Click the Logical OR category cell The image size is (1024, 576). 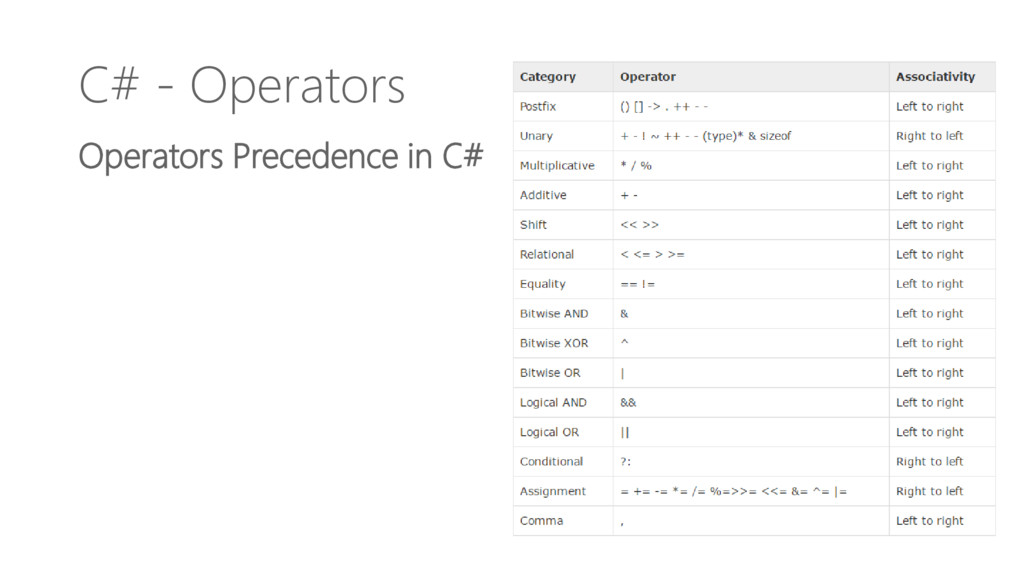pyautogui.click(x=563, y=432)
